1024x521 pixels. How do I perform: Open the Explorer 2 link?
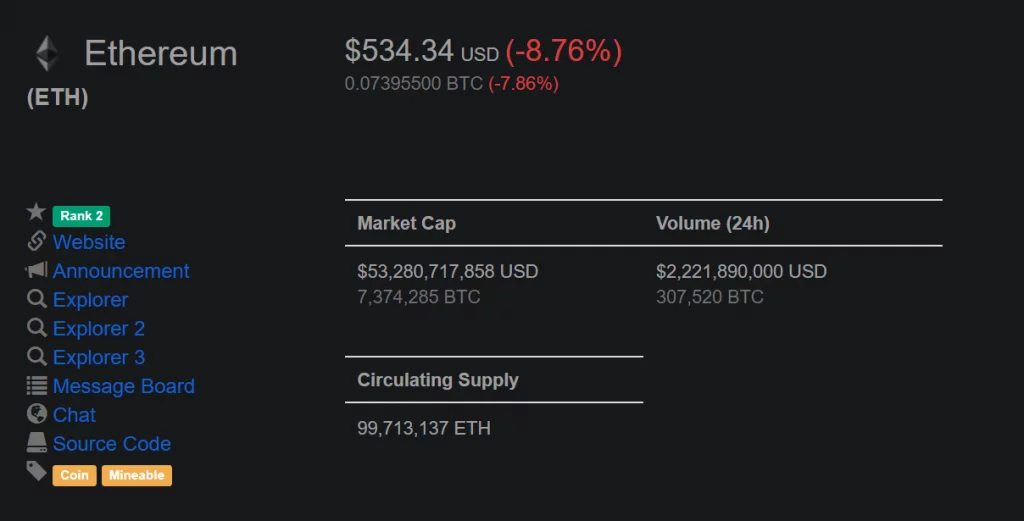point(99,328)
